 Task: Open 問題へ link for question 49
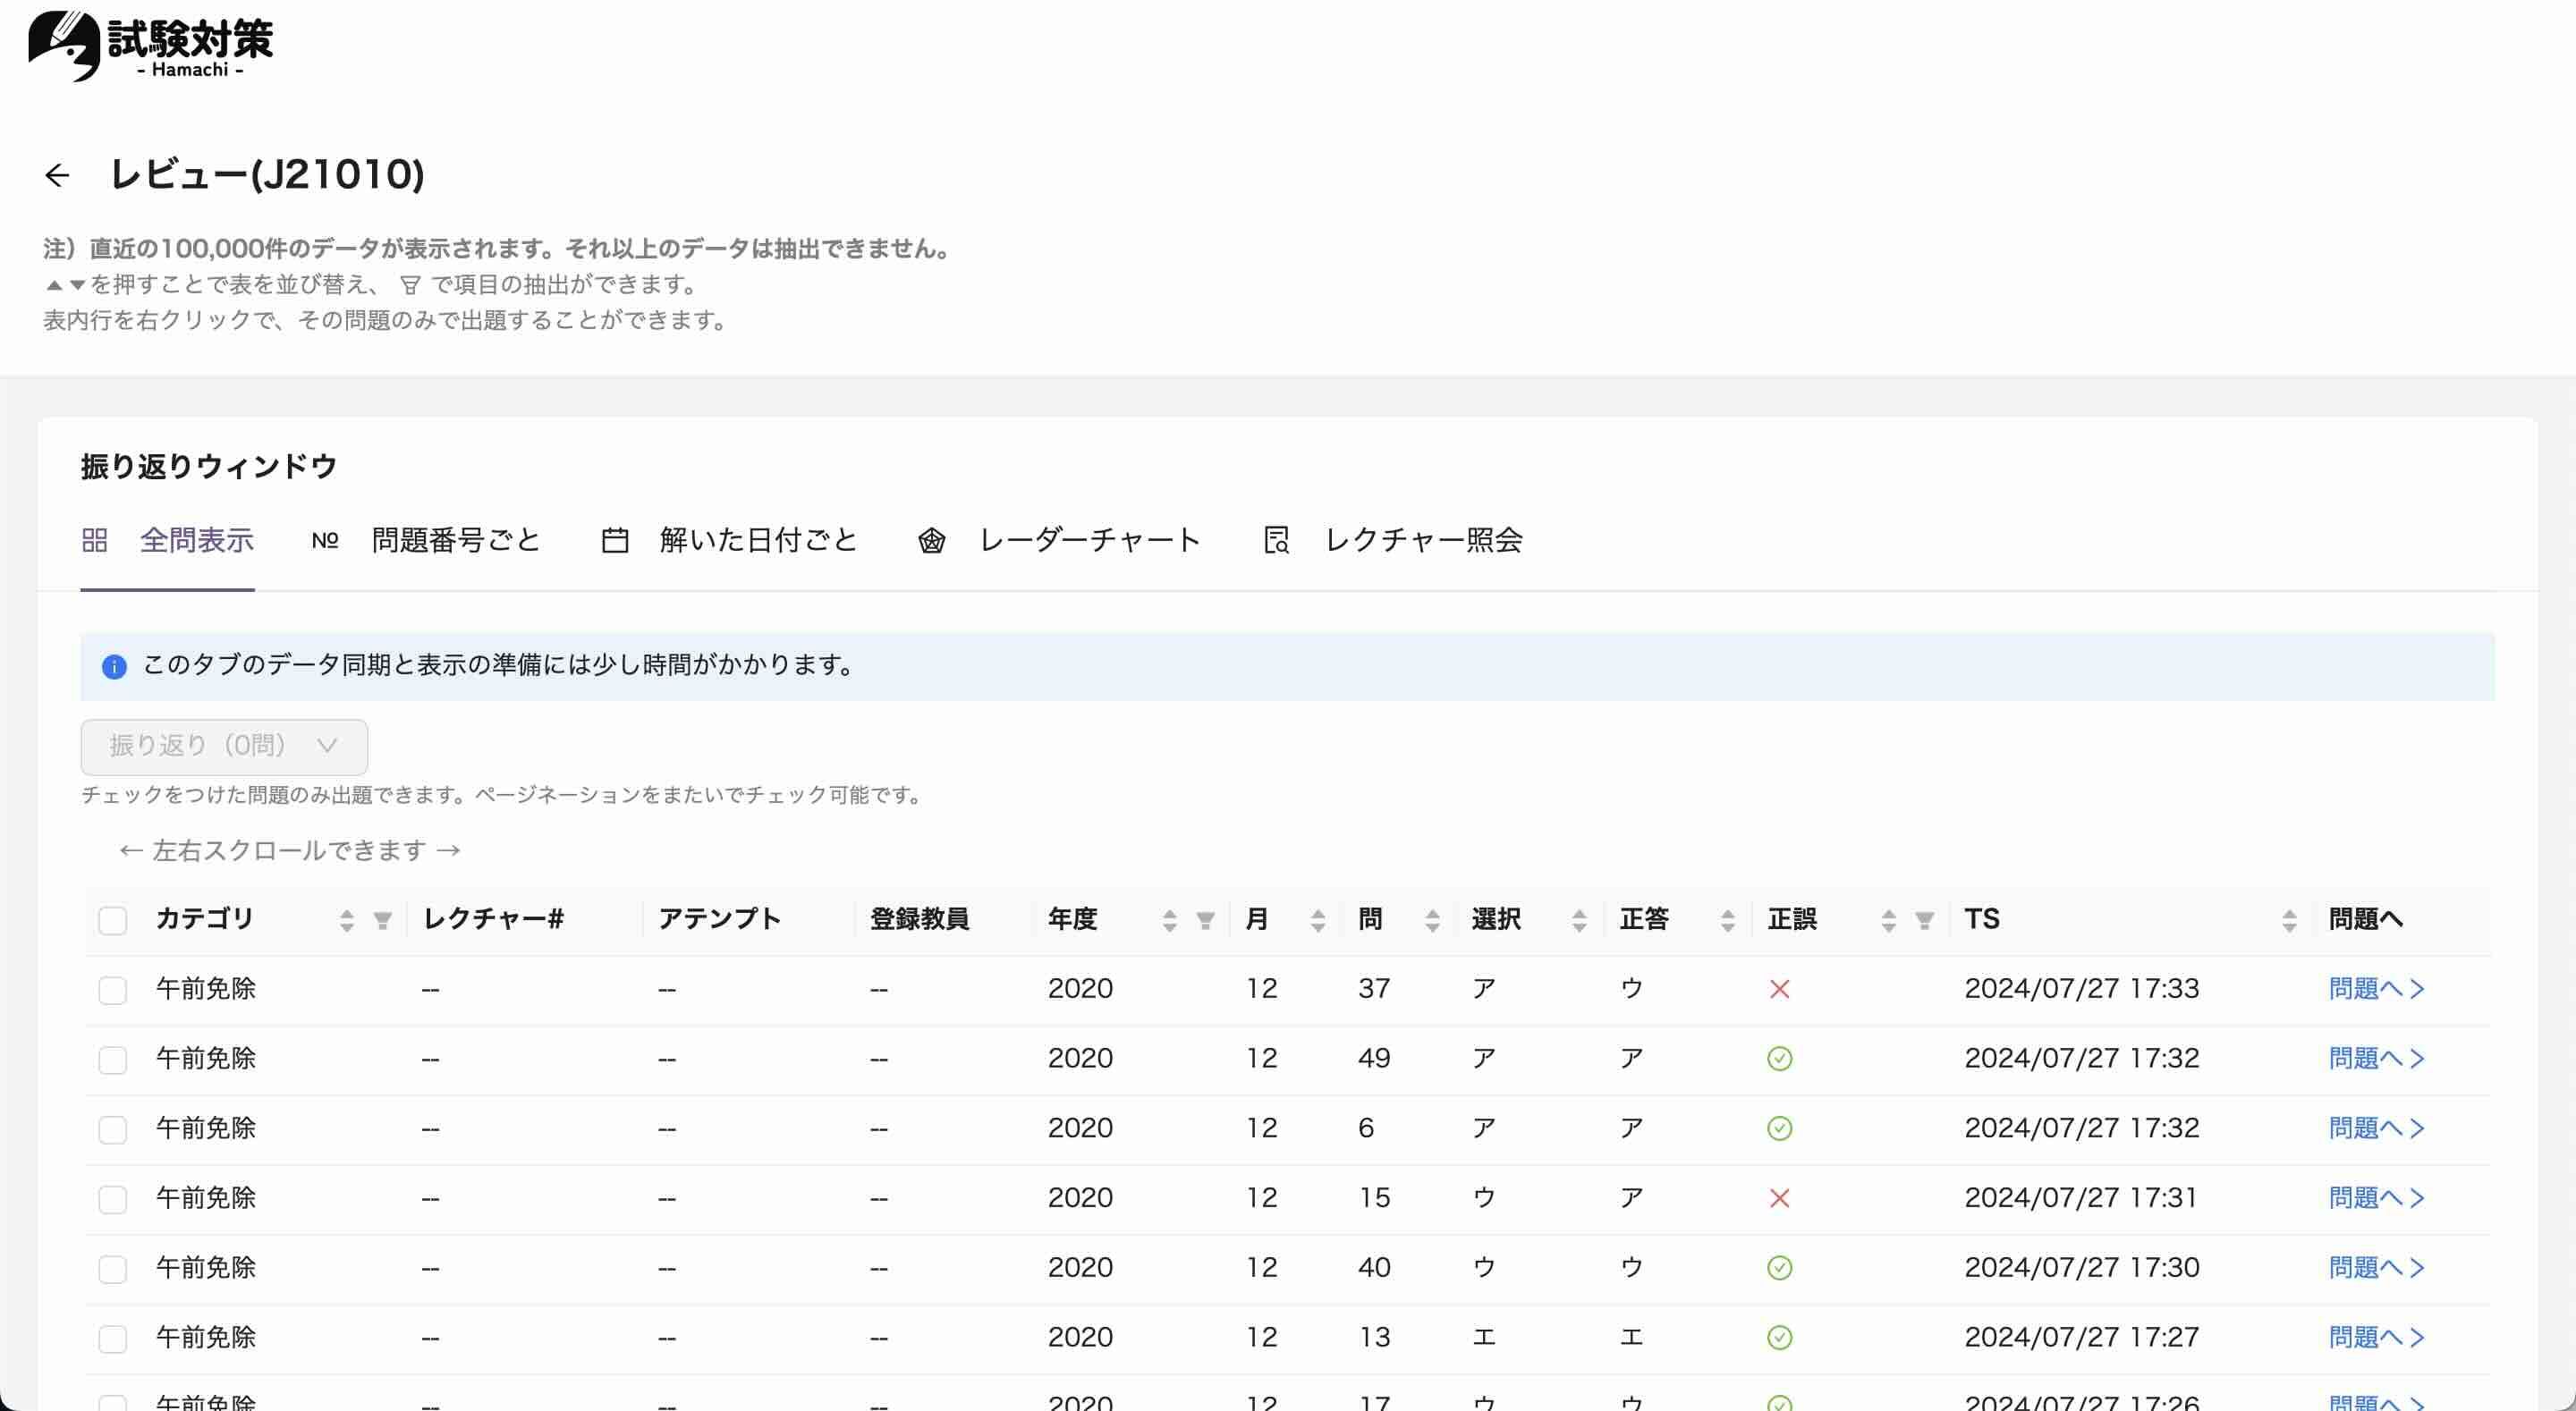click(x=2376, y=1059)
